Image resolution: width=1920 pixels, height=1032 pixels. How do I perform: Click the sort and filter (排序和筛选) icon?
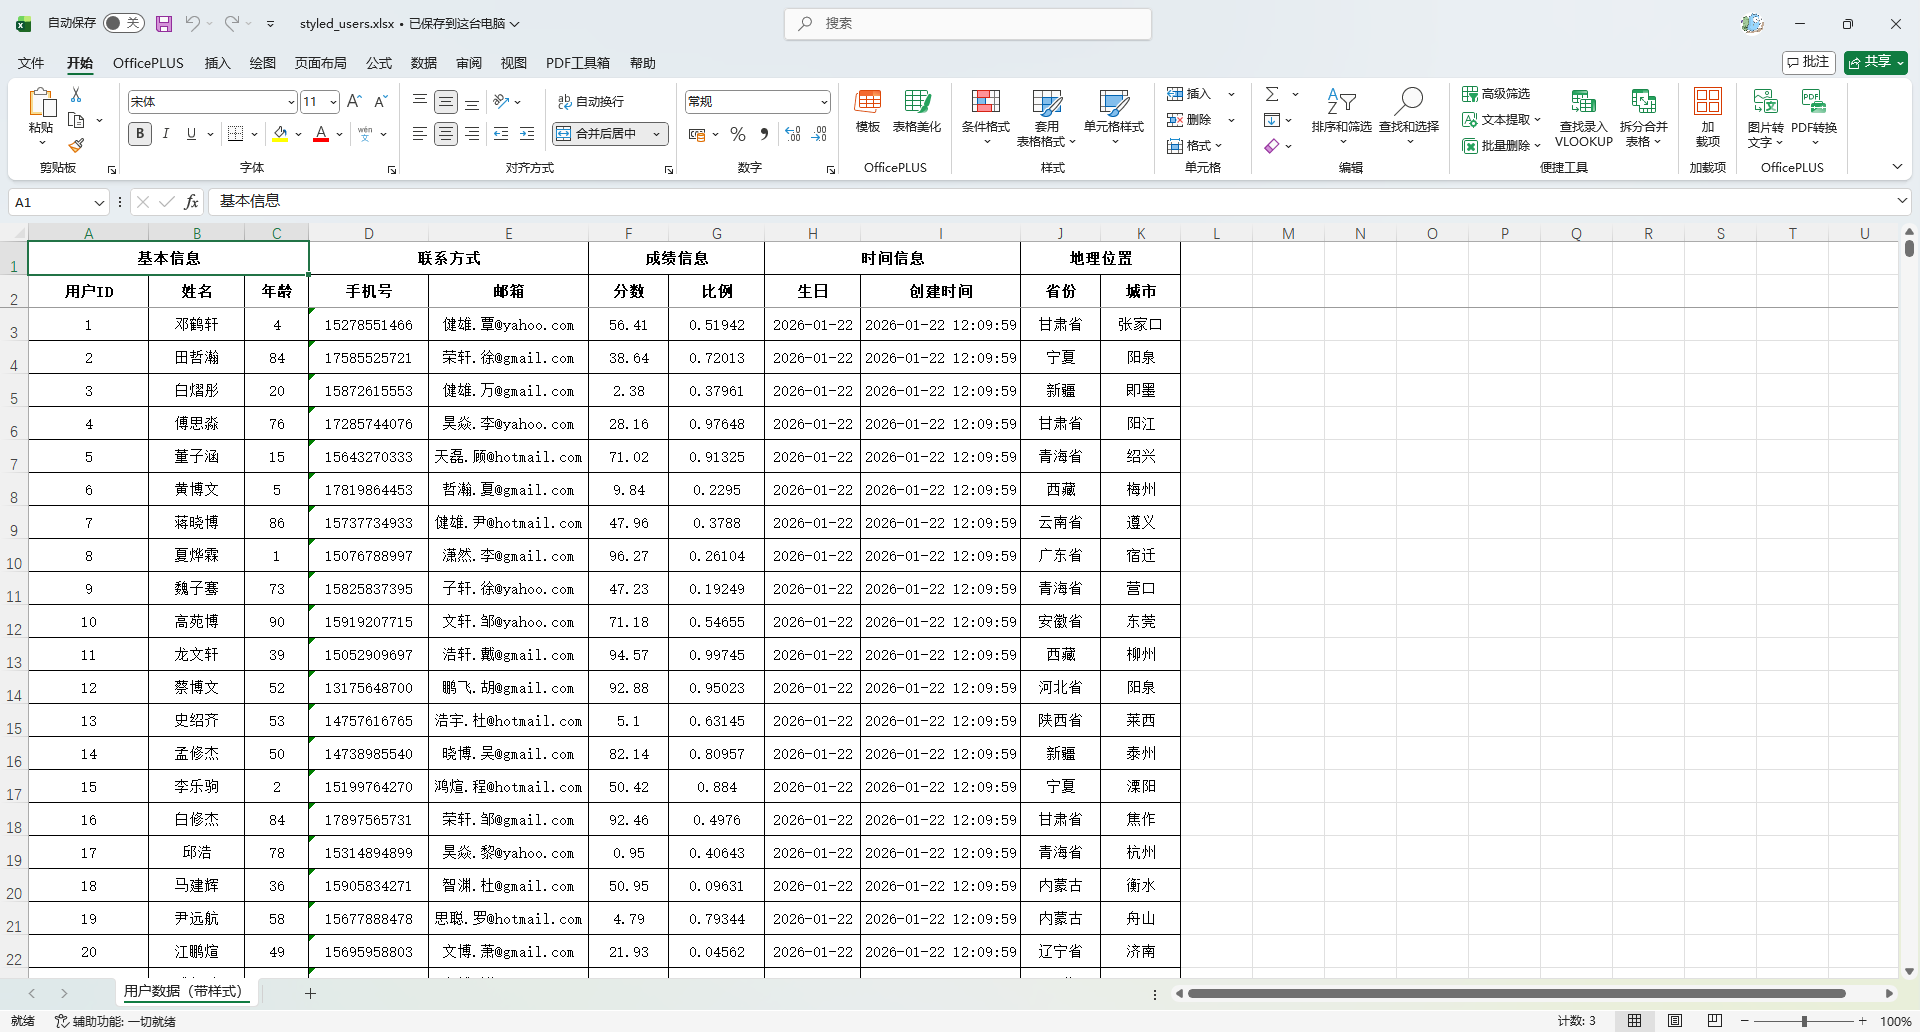1341,102
